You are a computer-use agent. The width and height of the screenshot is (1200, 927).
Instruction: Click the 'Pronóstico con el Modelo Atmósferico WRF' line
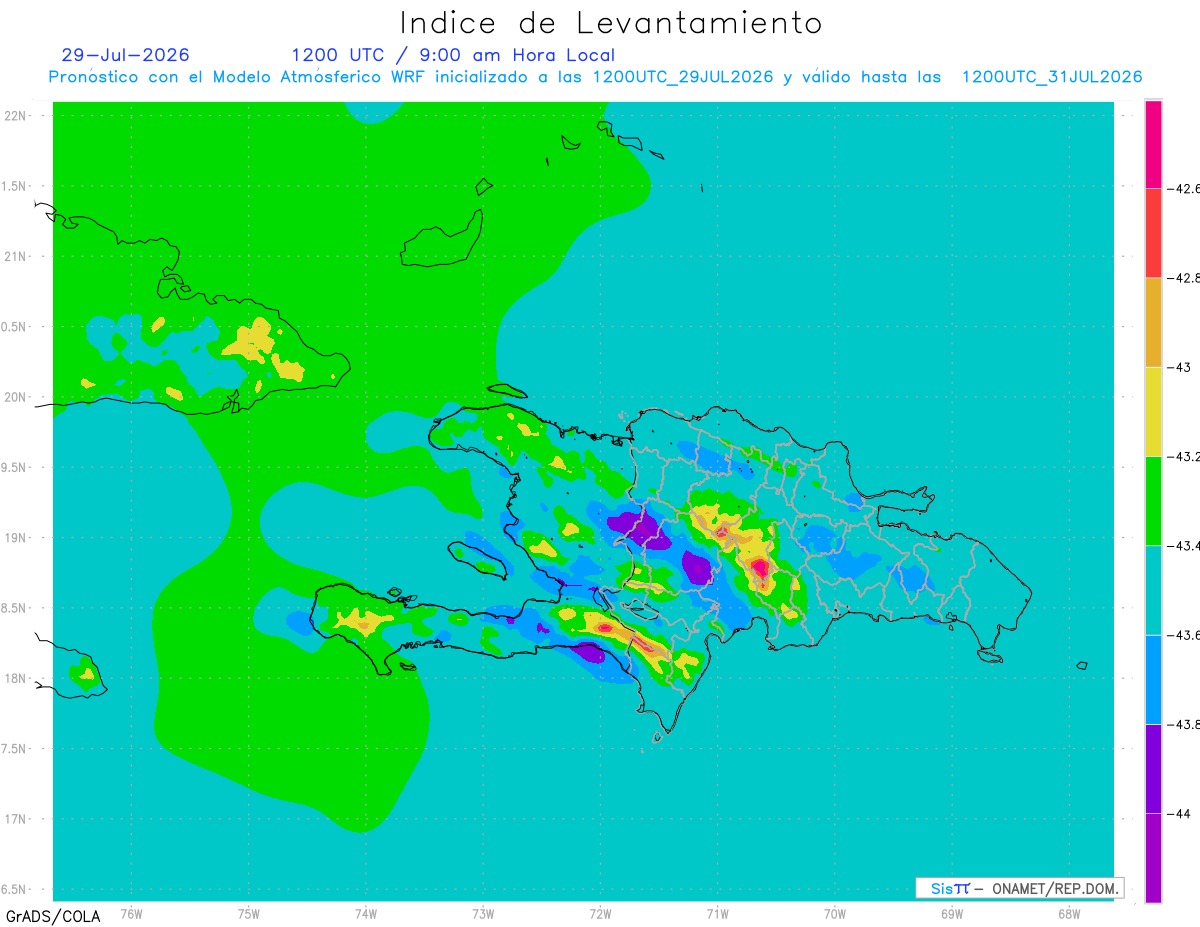pyautogui.click(x=595, y=77)
